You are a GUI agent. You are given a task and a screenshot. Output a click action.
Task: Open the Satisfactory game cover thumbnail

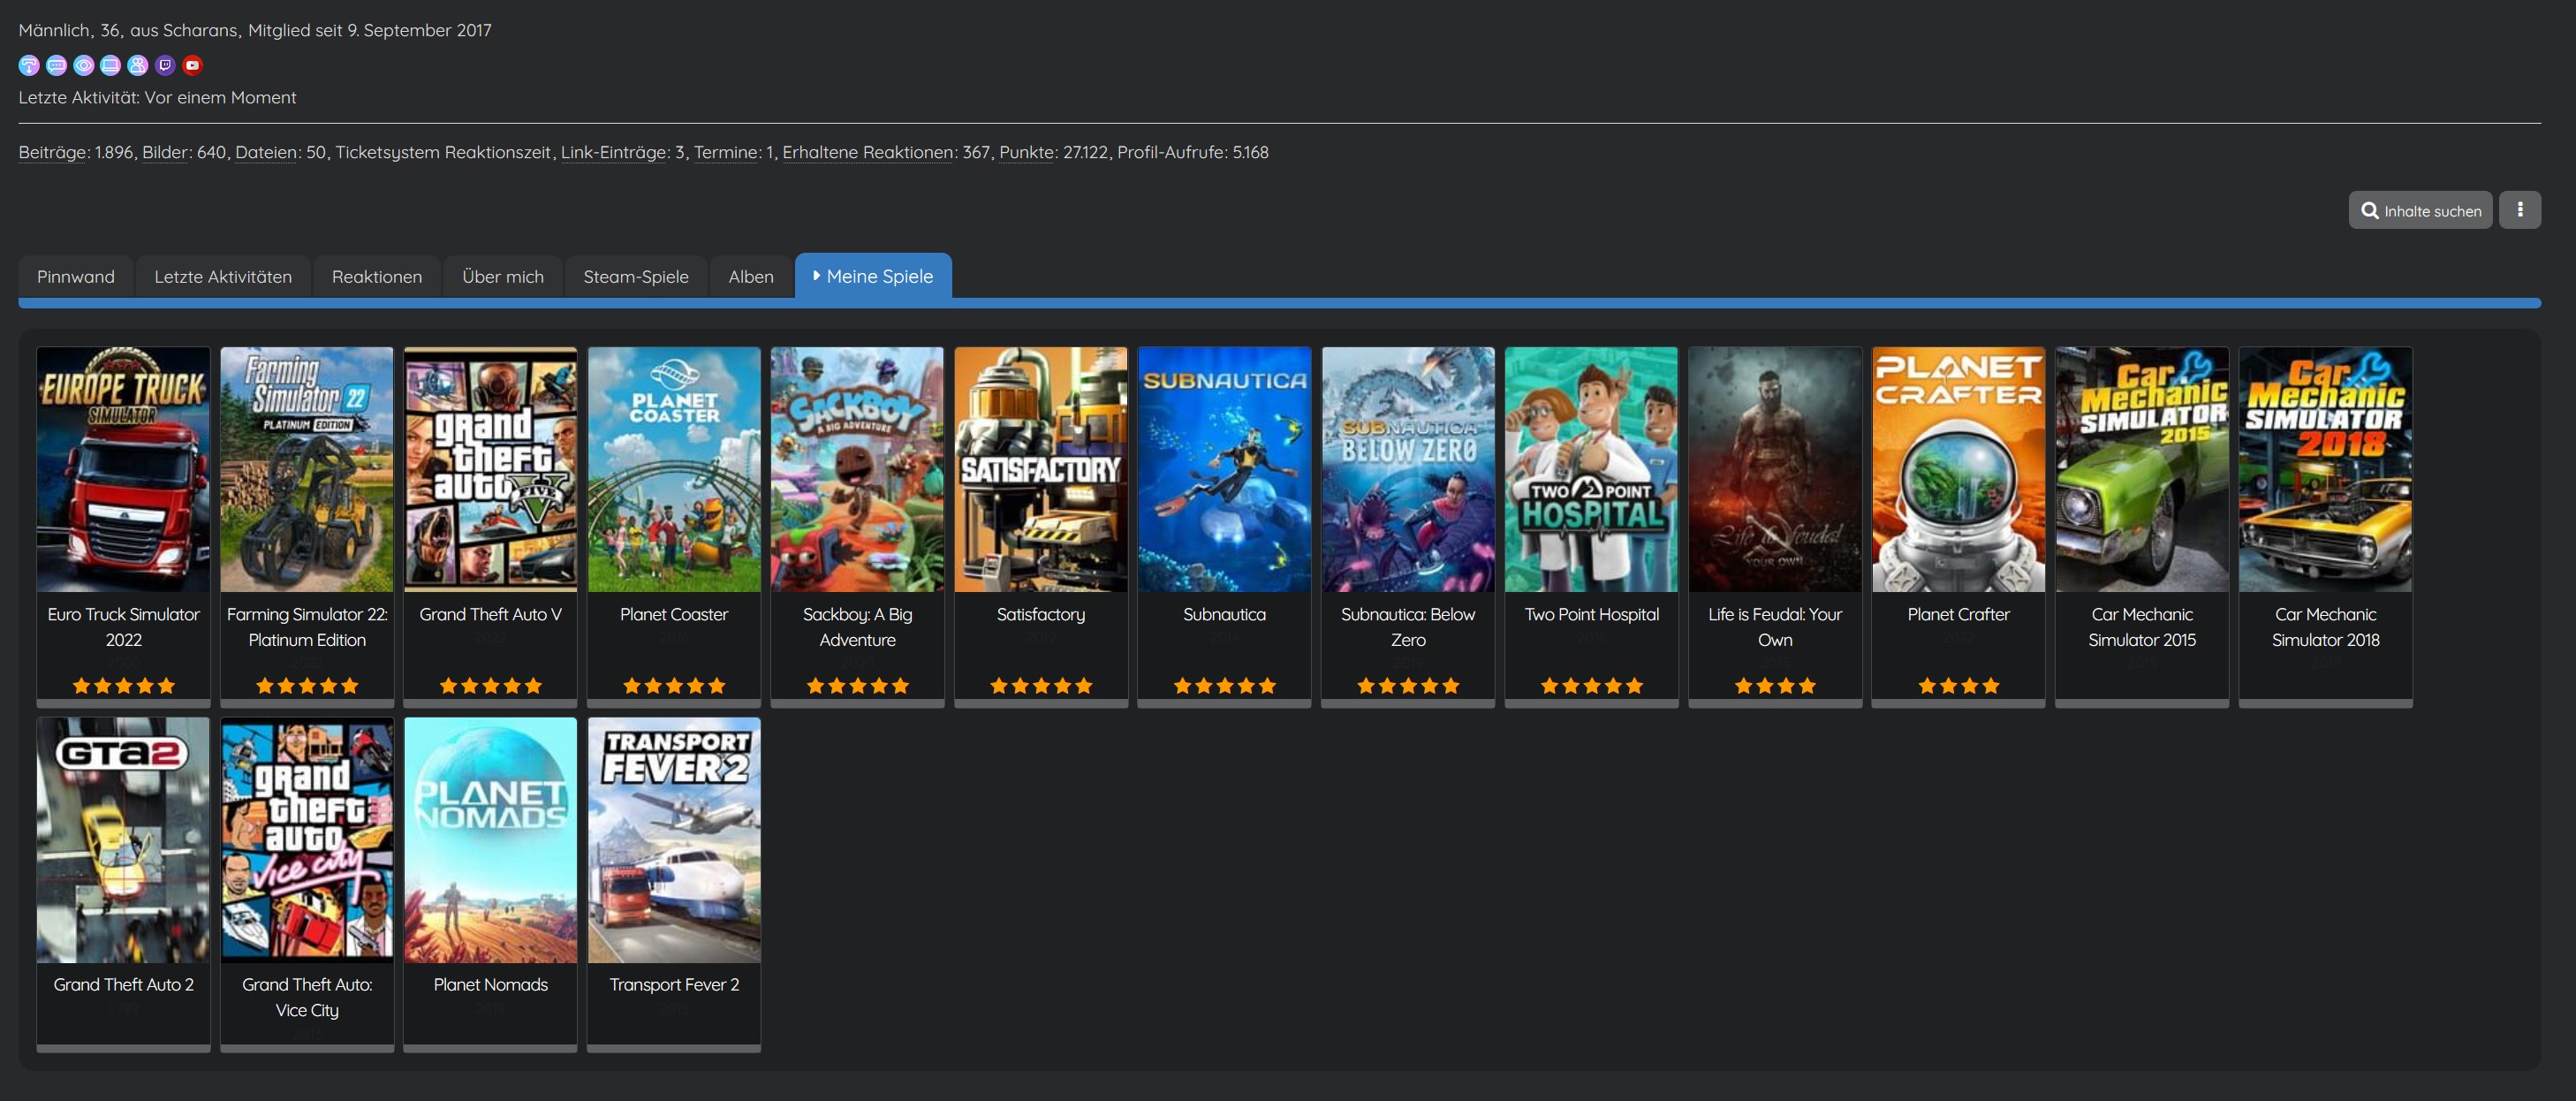pyautogui.click(x=1040, y=469)
